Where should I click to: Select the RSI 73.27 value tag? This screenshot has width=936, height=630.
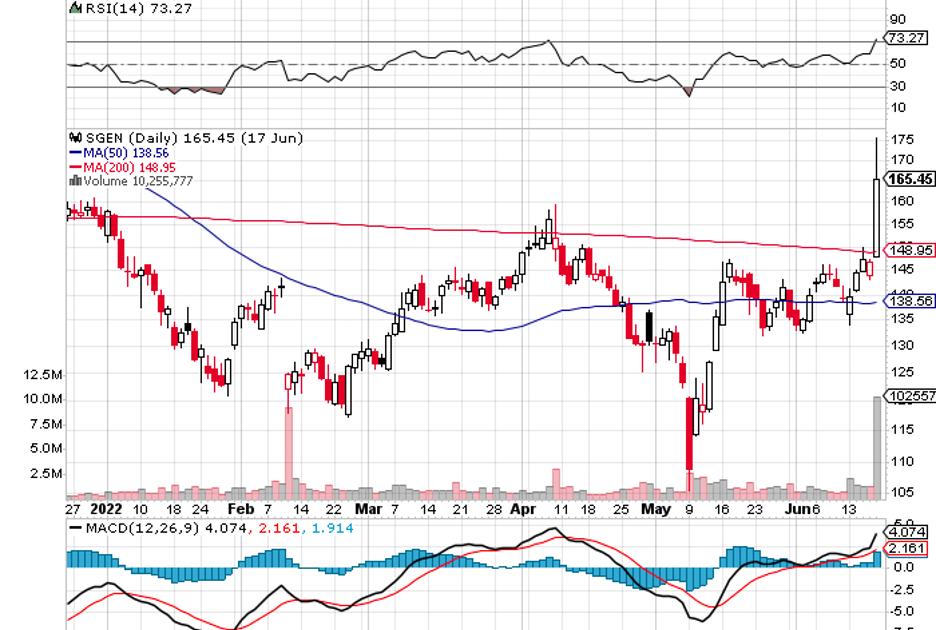click(x=903, y=38)
